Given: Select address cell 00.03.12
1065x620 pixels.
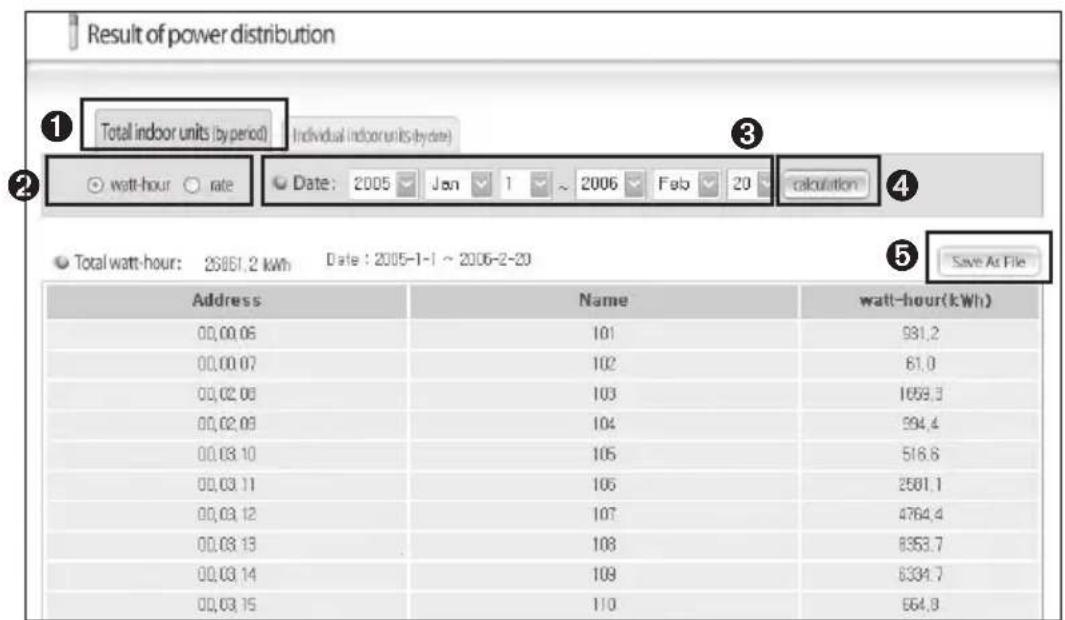Looking at the screenshot, I should pos(227,514).
